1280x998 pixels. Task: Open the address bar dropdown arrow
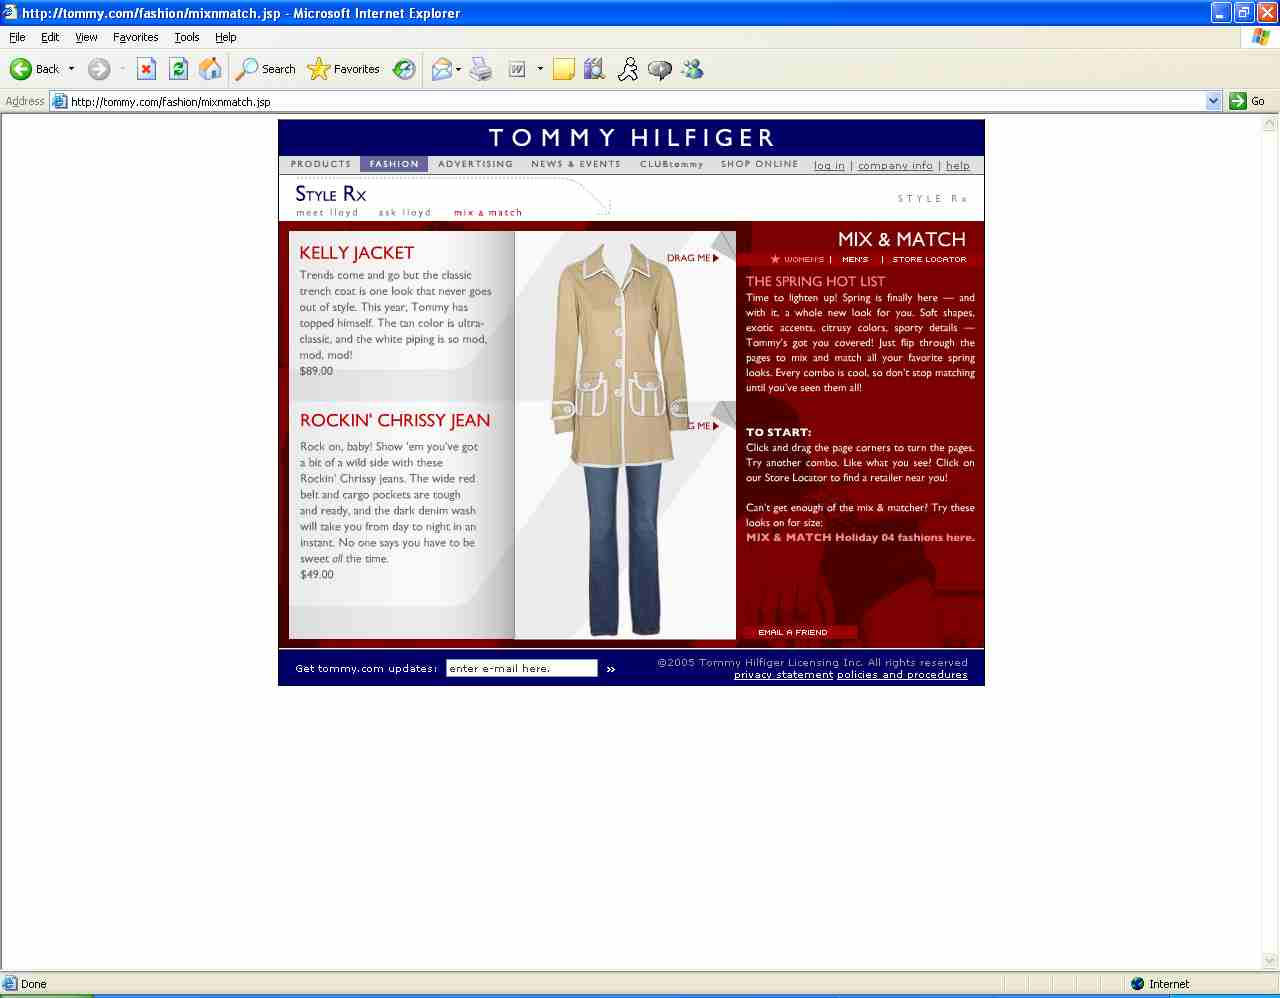[x=1213, y=101]
